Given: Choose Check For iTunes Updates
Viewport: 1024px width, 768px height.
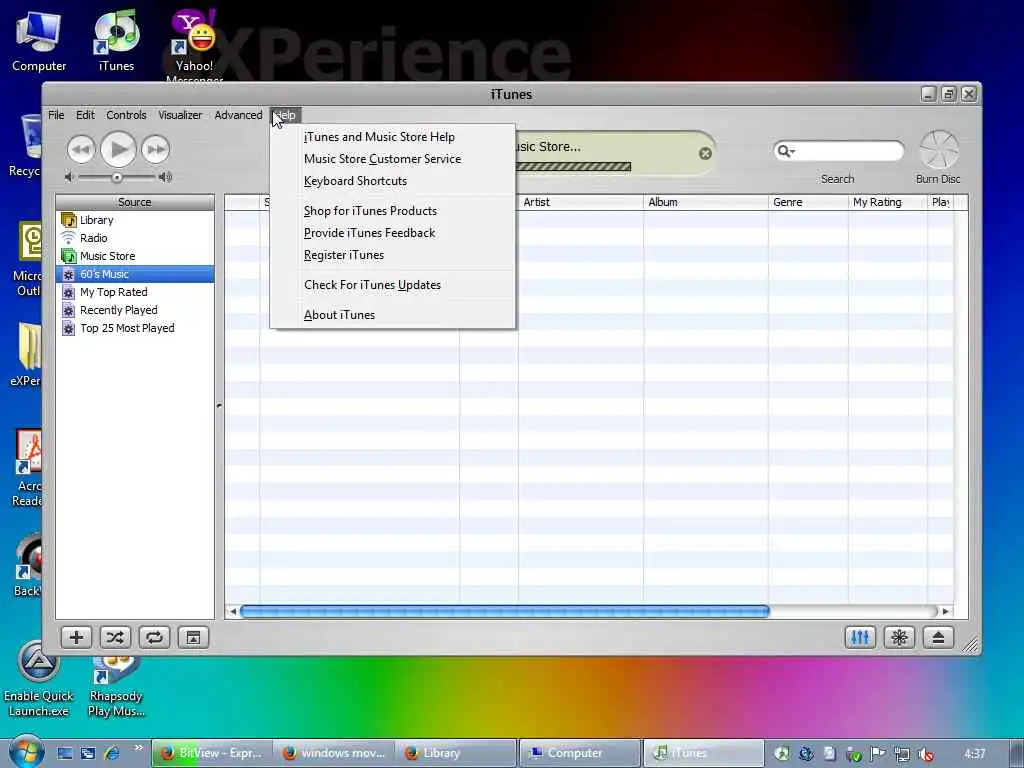Looking at the screenshot, I should coord(392,285).
